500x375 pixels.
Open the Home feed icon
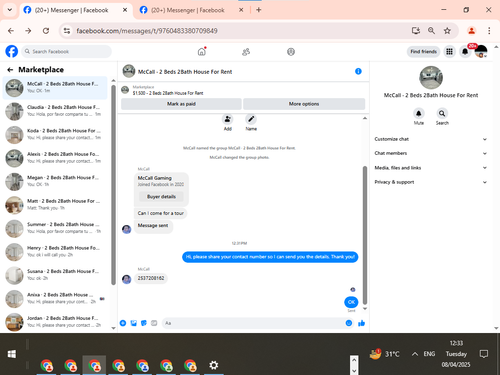(202, 52)
